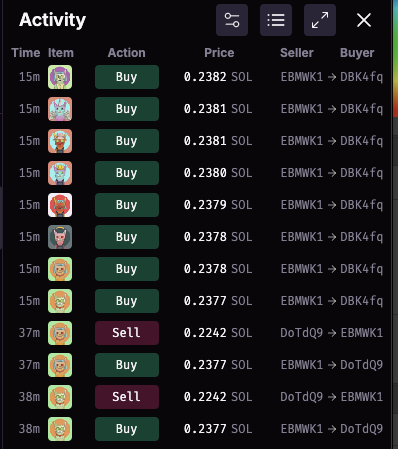Viewport: 398px width, 449px height.
Task: Expand Activity panel to fullscreen
Action: tap(320, 20)
